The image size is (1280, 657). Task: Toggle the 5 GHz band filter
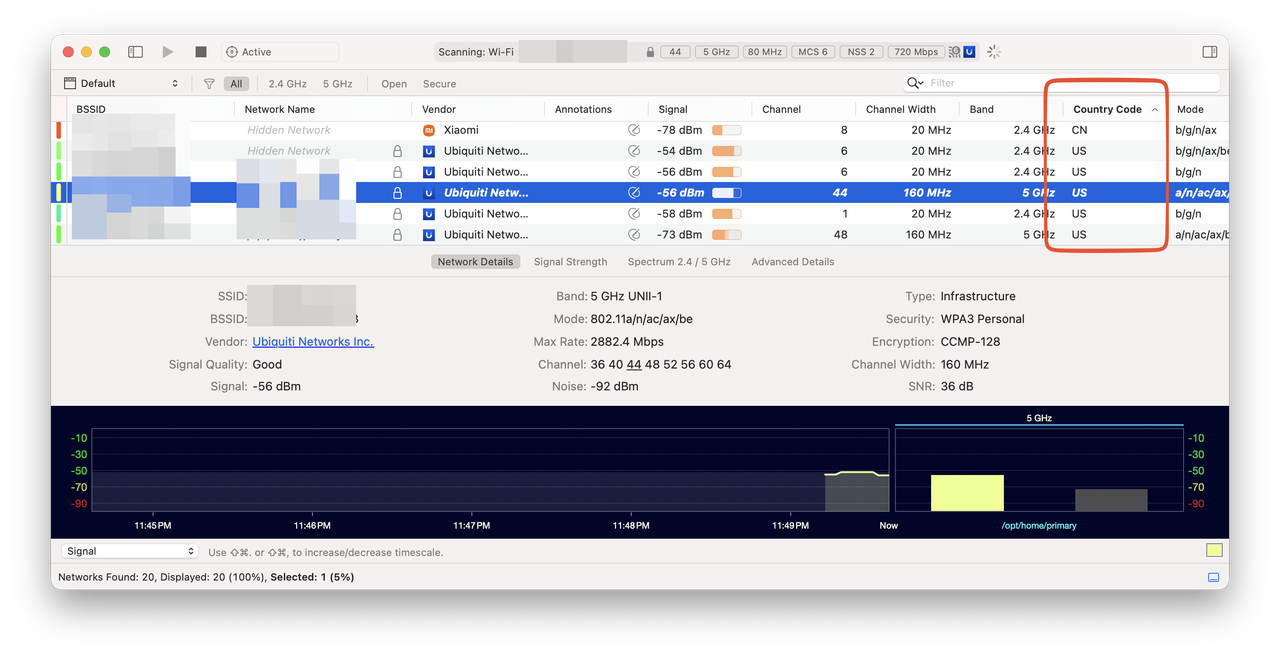(x=338, y=84)
